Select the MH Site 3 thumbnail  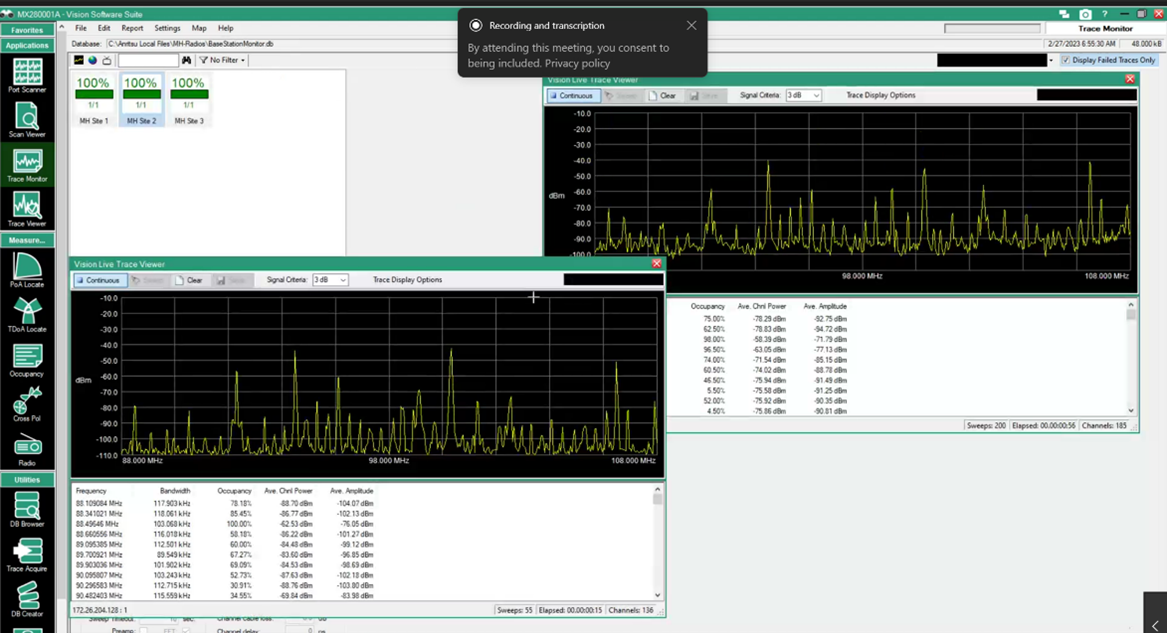[188, 100]
